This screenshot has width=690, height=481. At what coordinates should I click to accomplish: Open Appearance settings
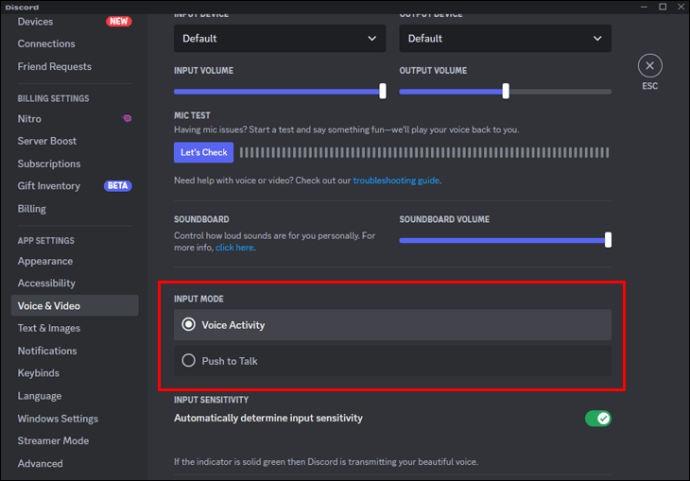click(45, 261)
